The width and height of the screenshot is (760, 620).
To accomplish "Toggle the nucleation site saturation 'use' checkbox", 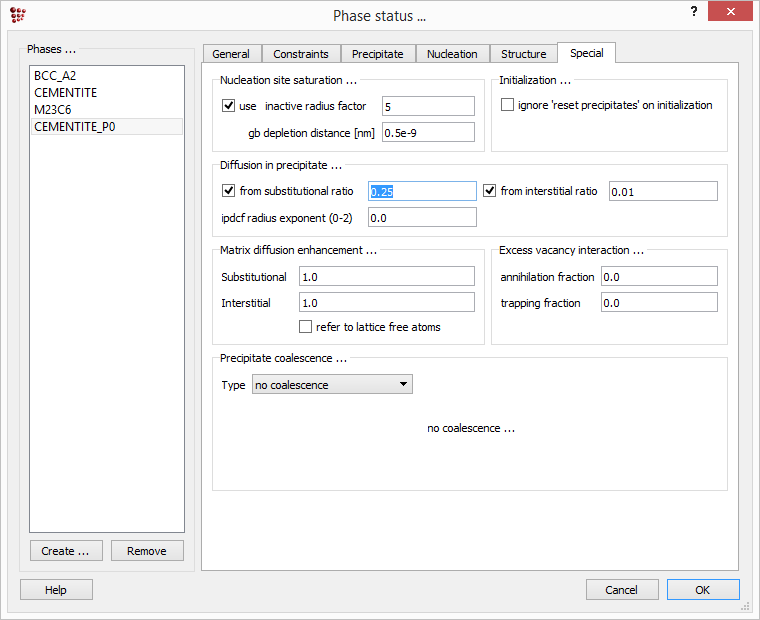I will click(x=228, y=106).
